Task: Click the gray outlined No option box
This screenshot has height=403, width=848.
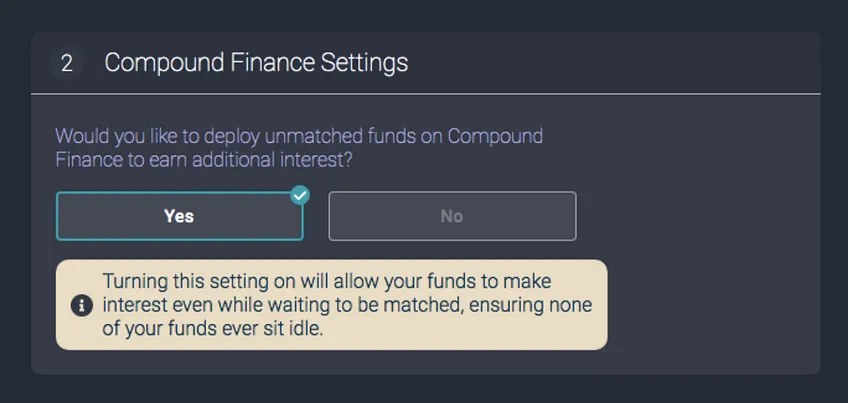Action: coord(452,216)
